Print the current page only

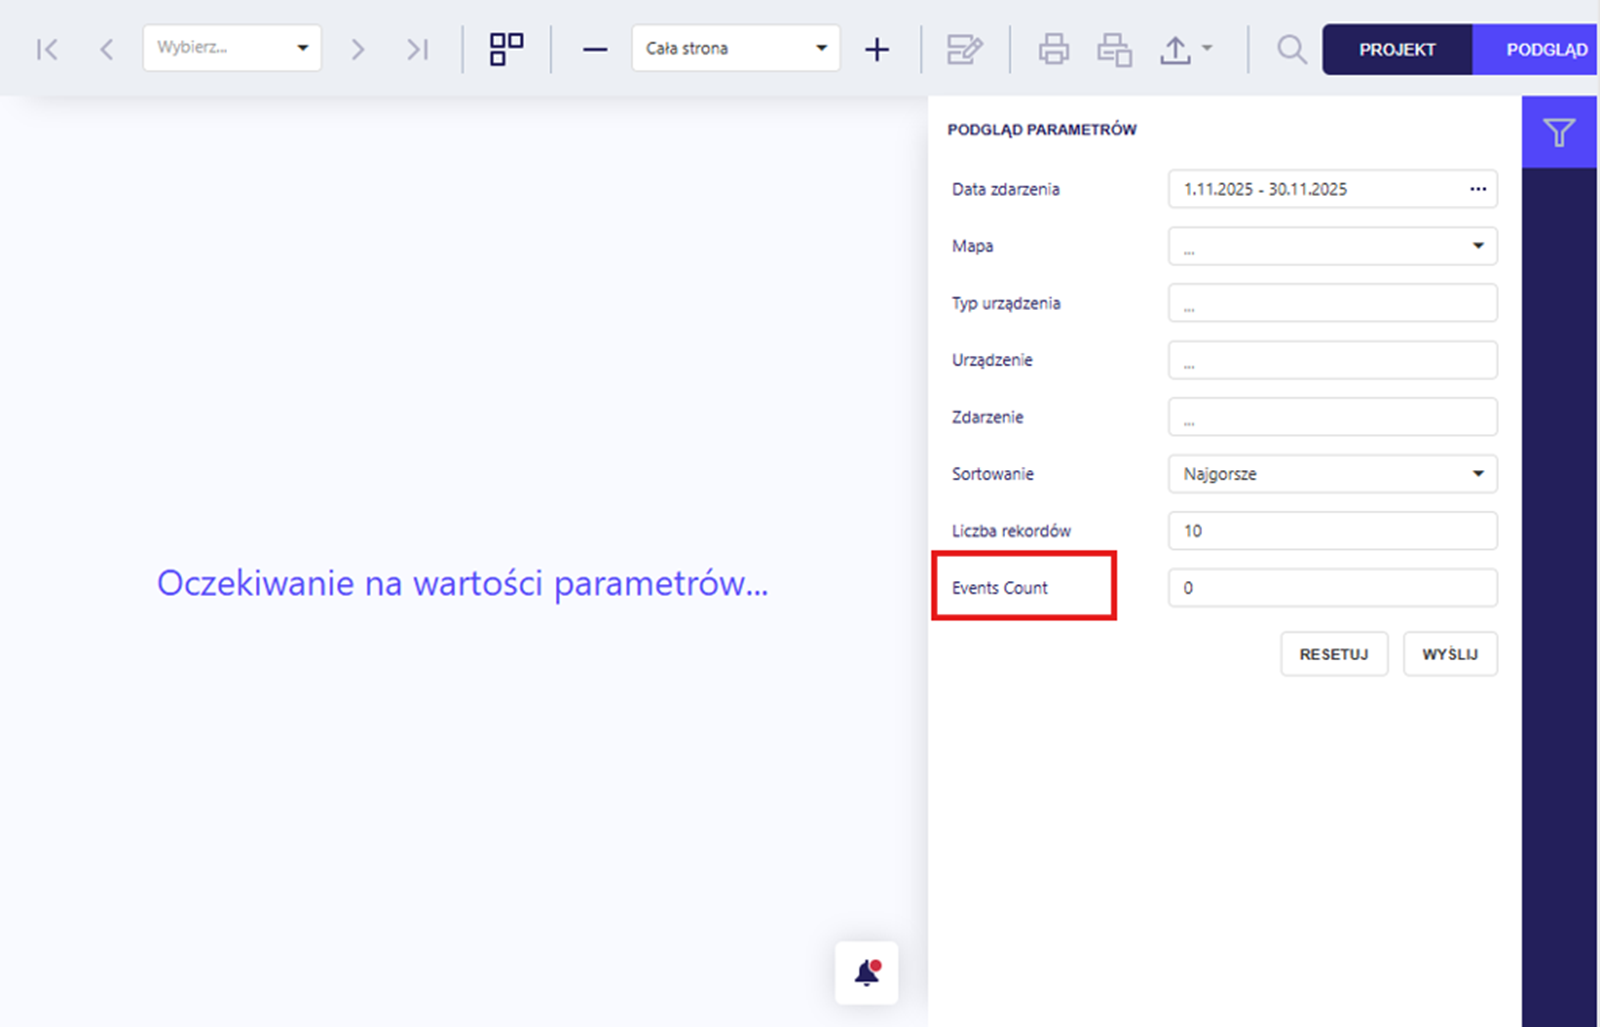pyautogui.click(x=1114, y=49)
